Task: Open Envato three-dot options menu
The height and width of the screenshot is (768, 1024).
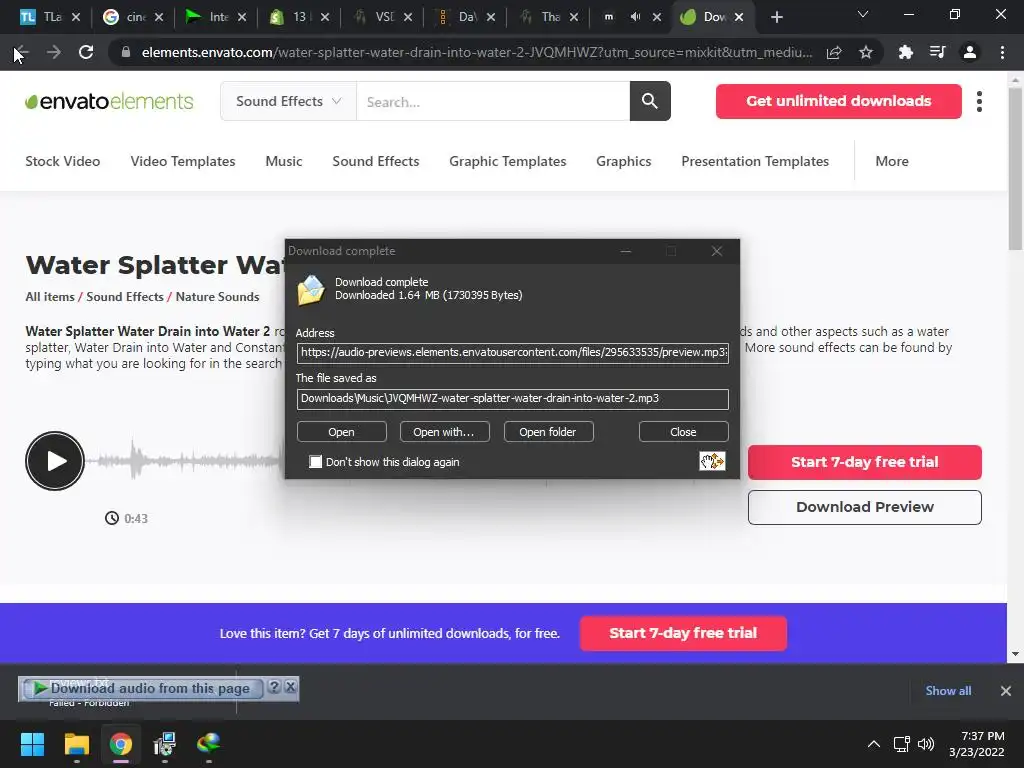Action: click(x=979, y=101)
